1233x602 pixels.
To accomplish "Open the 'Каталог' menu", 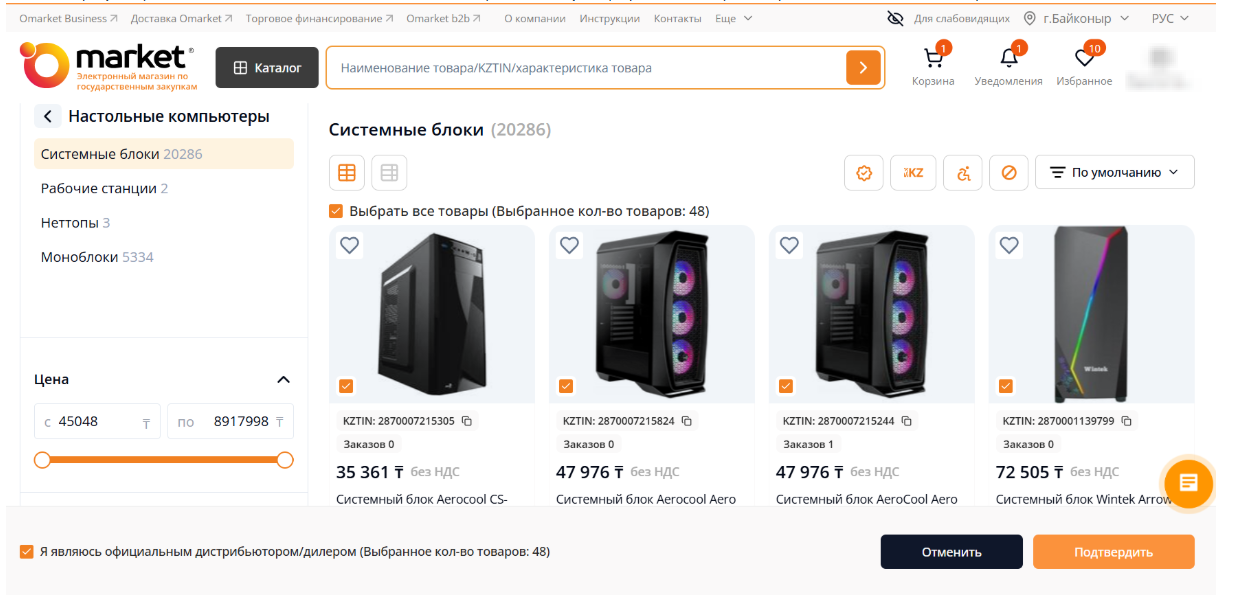I will [x=267, y=68].
